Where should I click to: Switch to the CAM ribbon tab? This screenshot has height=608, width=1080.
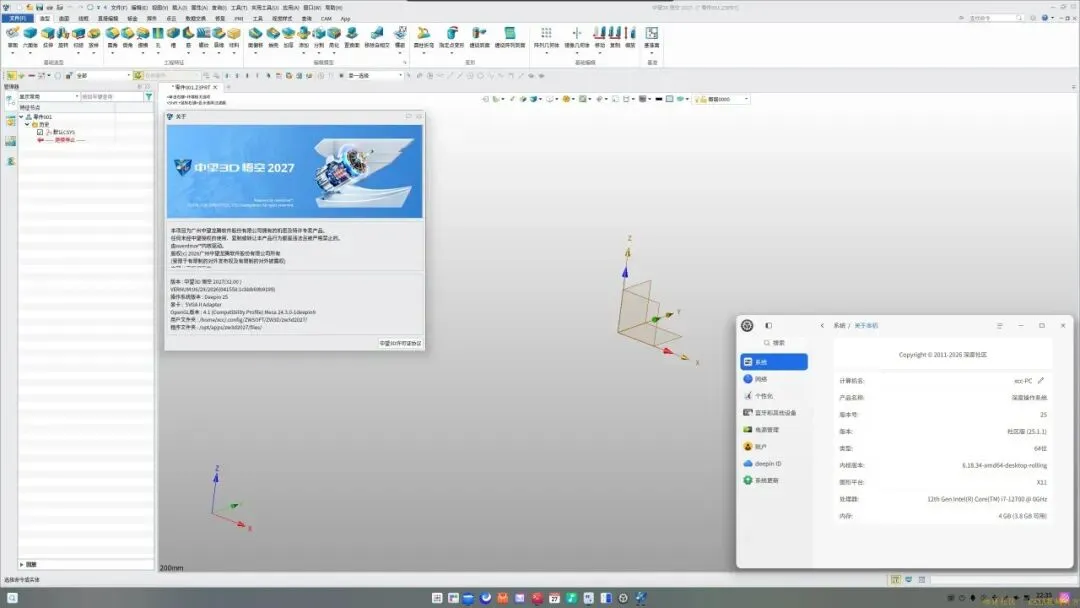(x=326, y=19)
